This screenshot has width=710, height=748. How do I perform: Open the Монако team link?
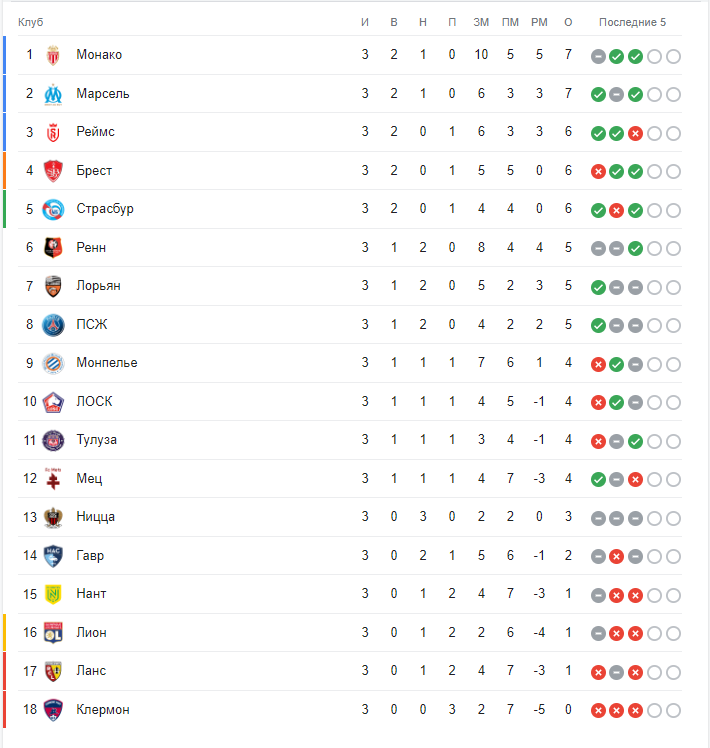pyautogui.click(x=99, y=55)
